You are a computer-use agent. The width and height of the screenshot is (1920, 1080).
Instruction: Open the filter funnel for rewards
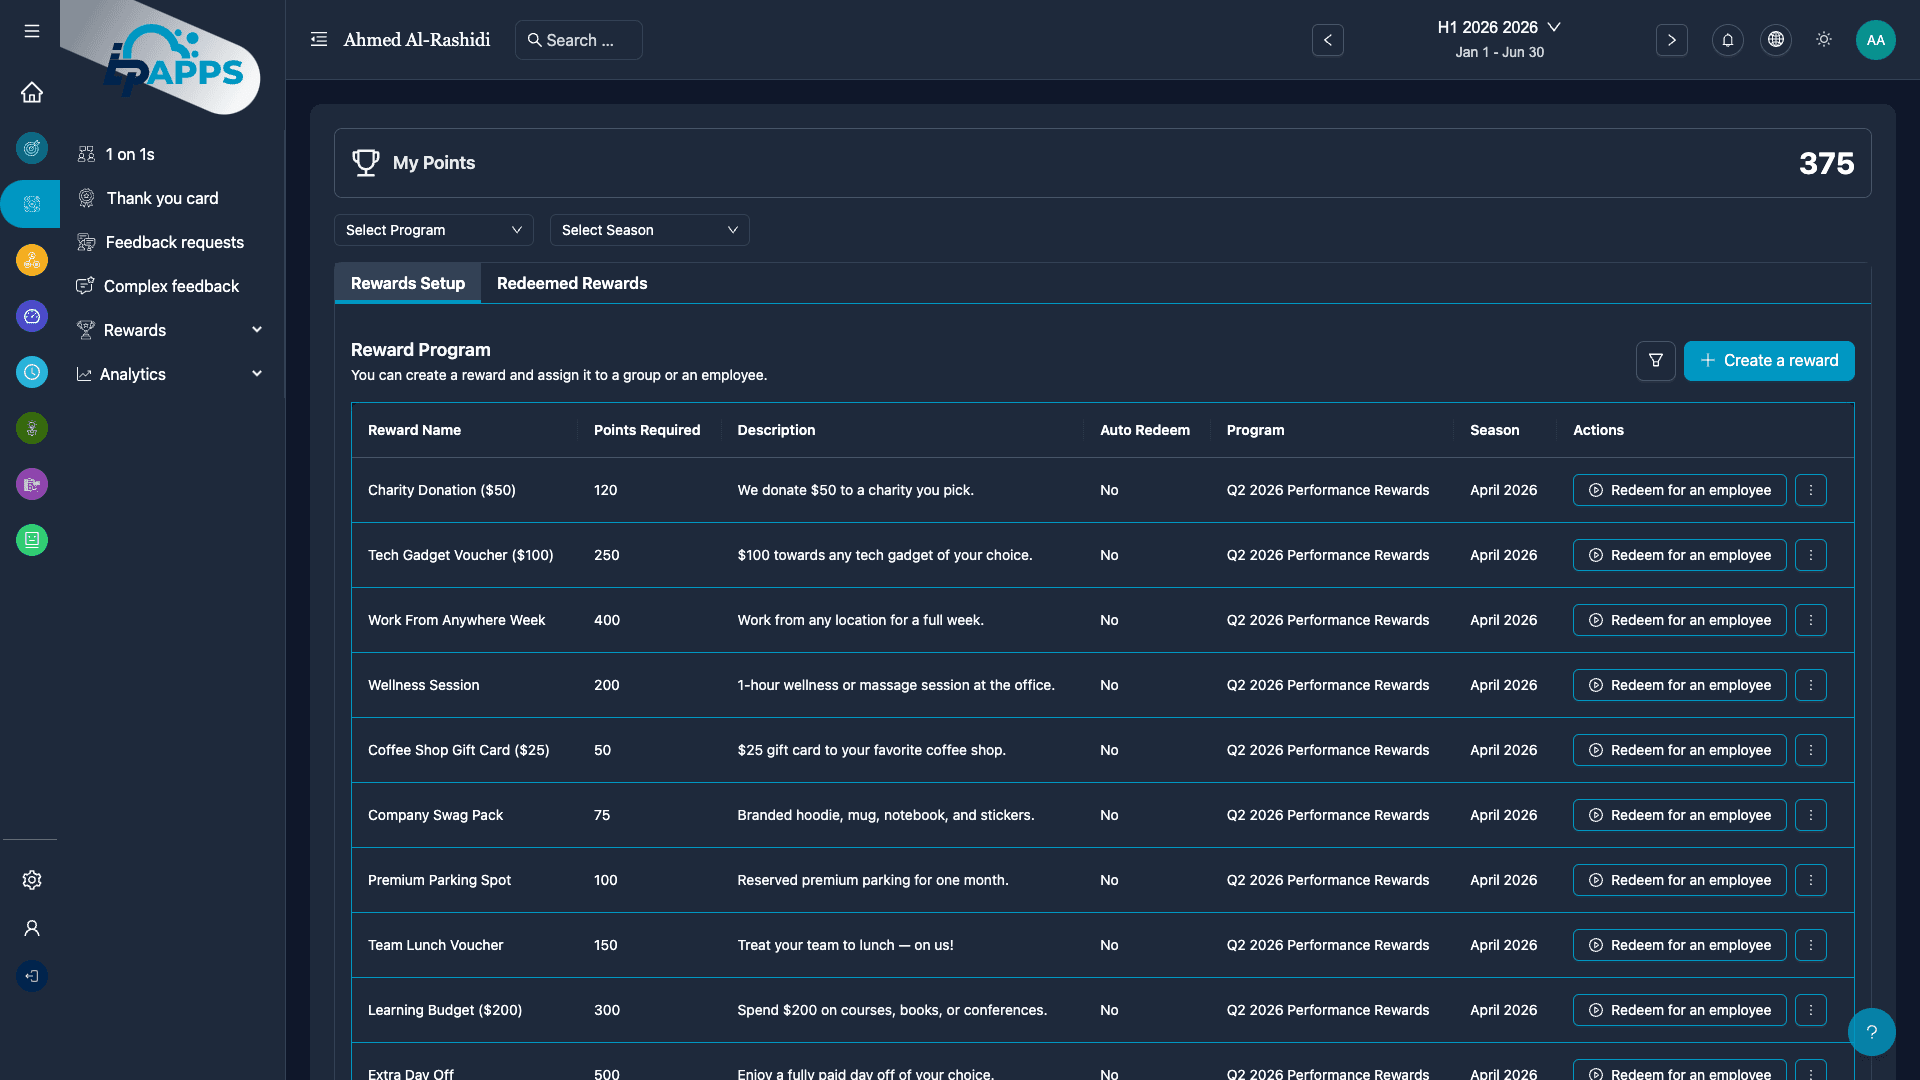[x=1656, y=361]
